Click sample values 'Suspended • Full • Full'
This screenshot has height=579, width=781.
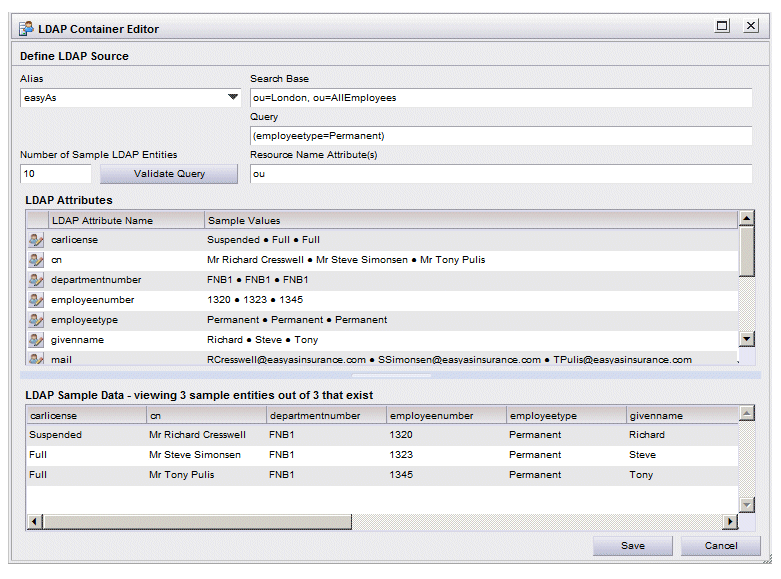pos(263,240)
